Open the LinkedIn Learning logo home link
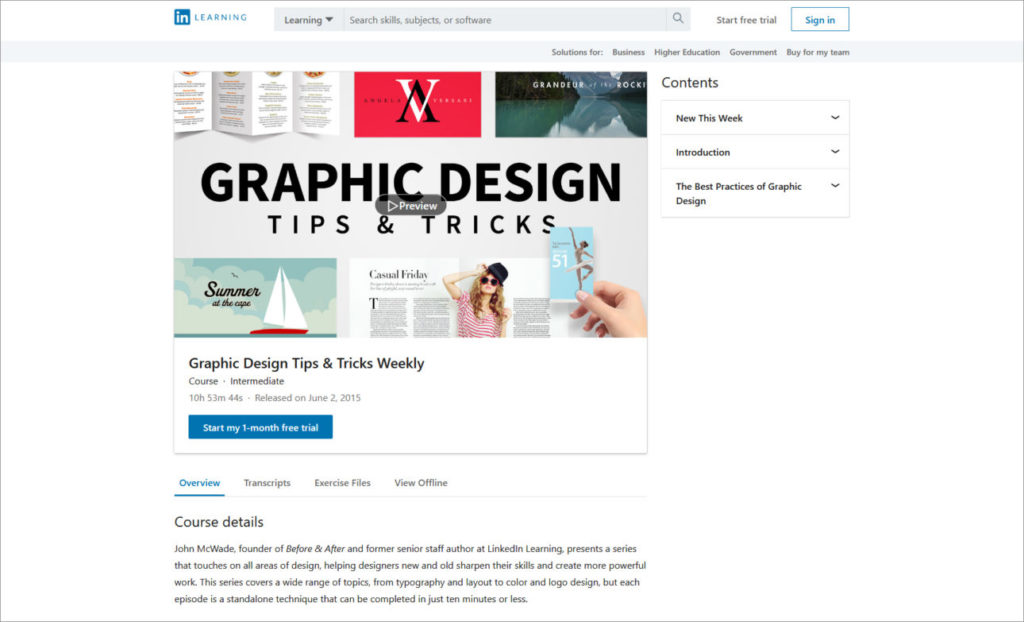1024x622 pixels. [210, 18]
